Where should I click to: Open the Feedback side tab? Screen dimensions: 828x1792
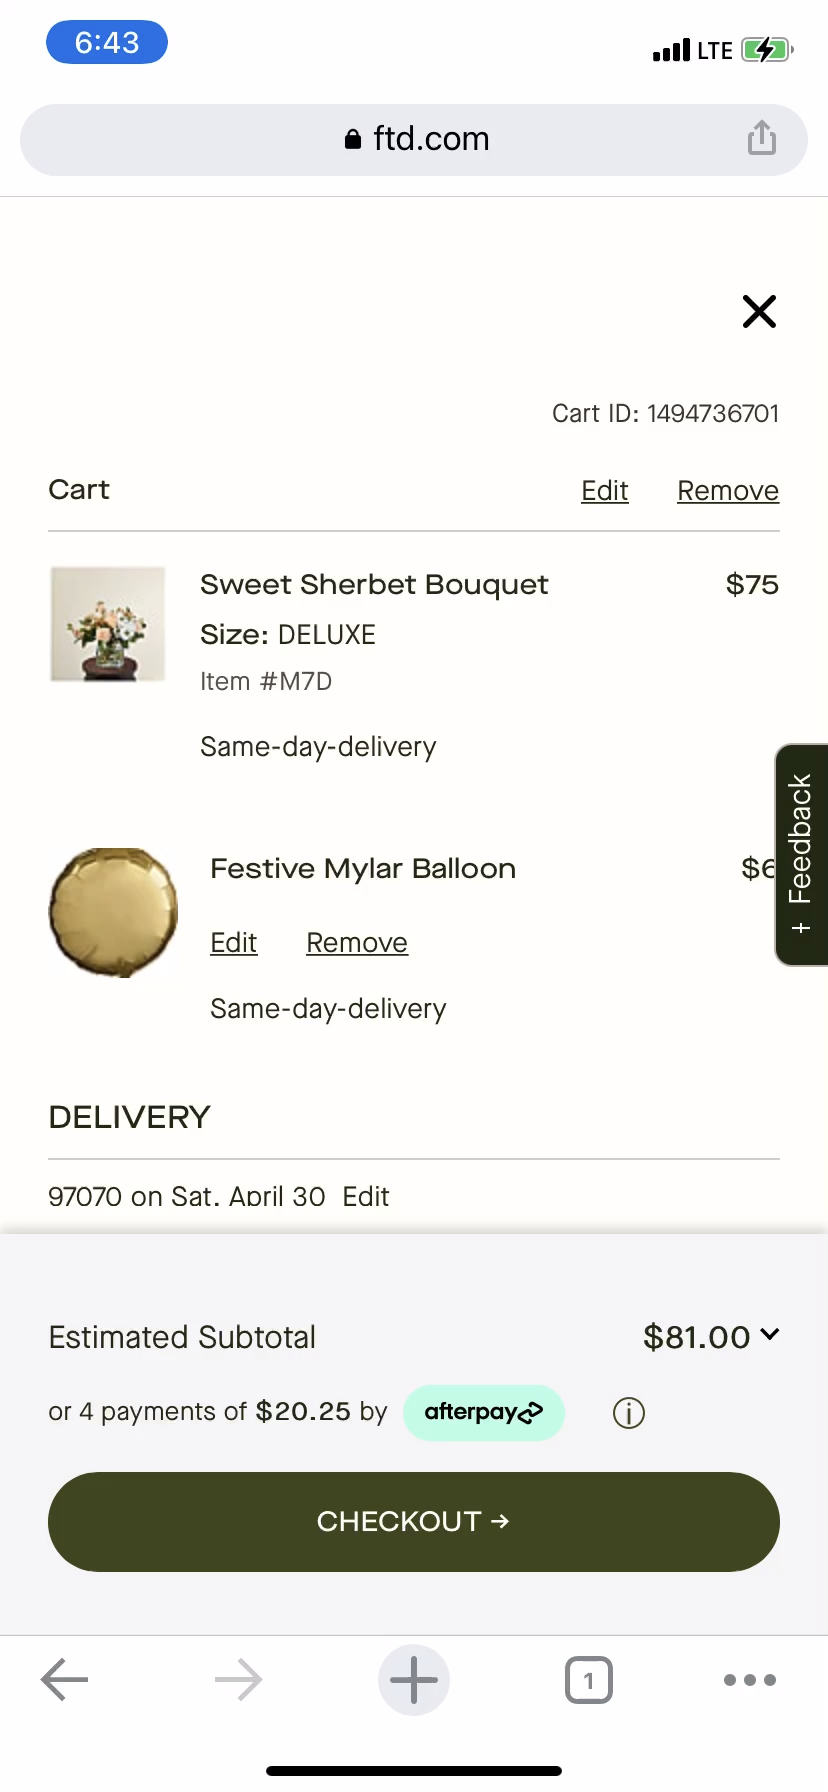tap(801, 854)
